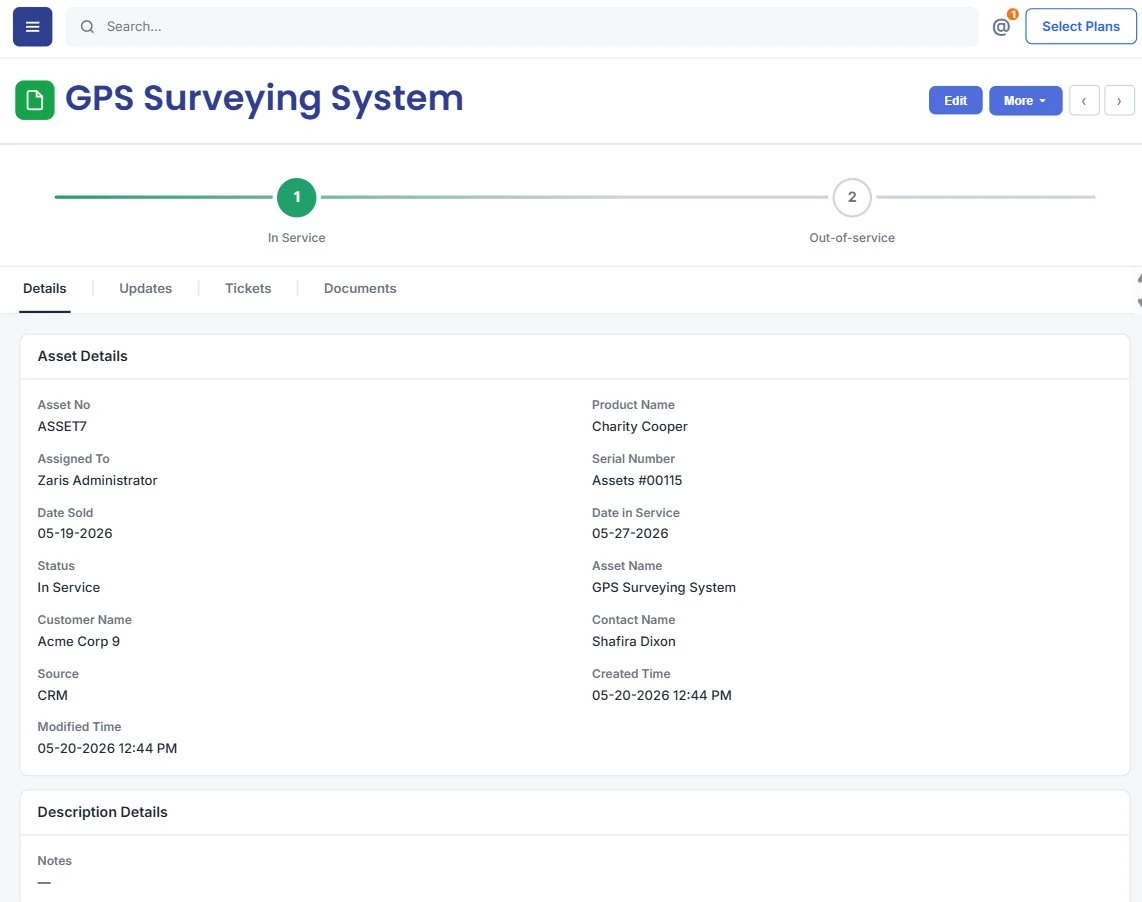The width and height of the screenshot is (1142, 902).
Task: Focus the Search input field
Action: [521, 27]
